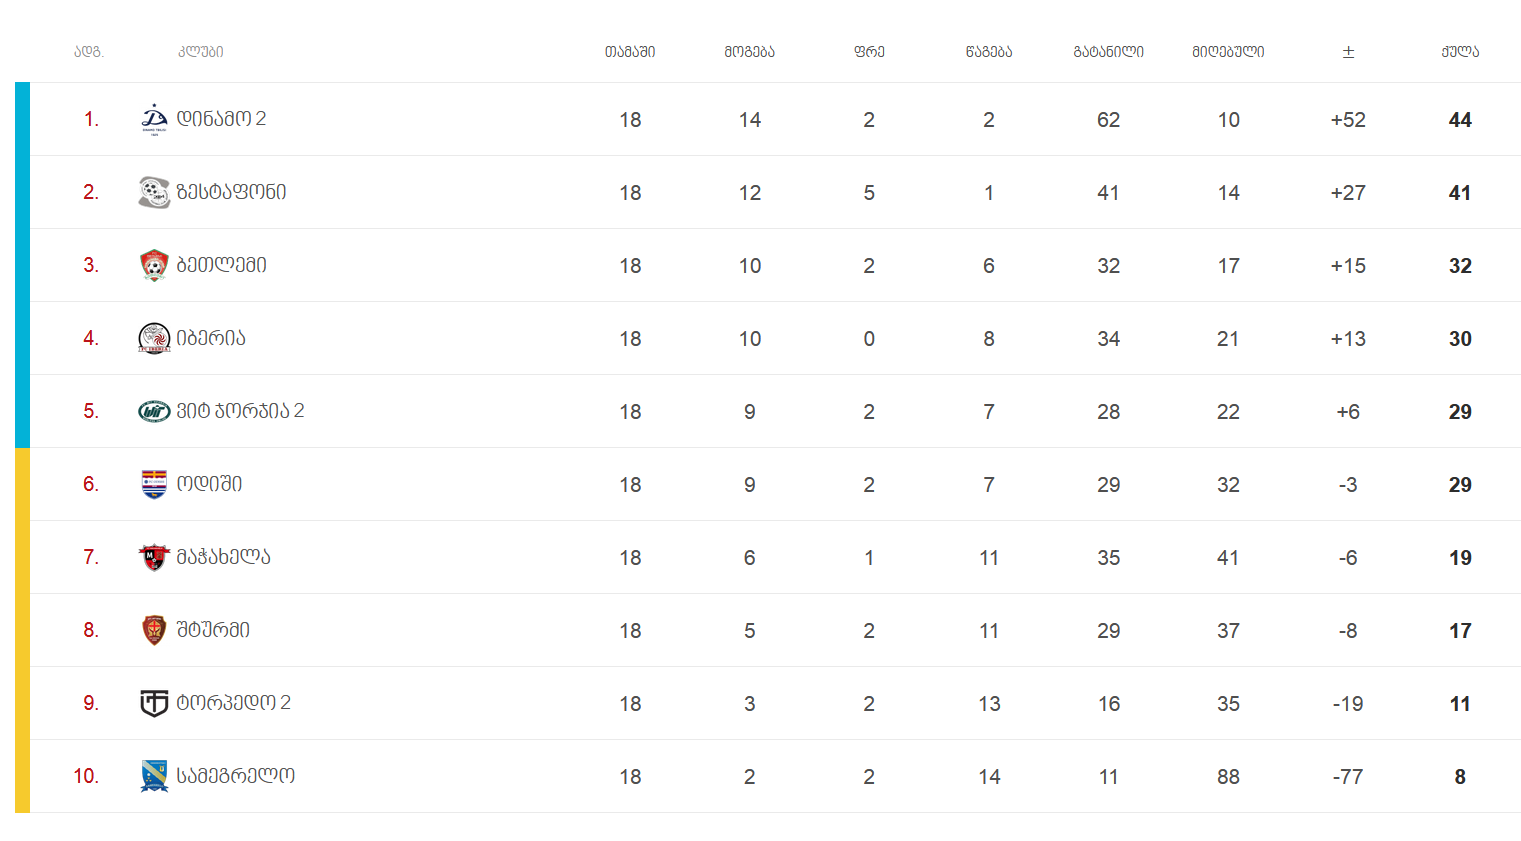Click the იბერია club logo
1521x841 pixels.
coord(154,338)
